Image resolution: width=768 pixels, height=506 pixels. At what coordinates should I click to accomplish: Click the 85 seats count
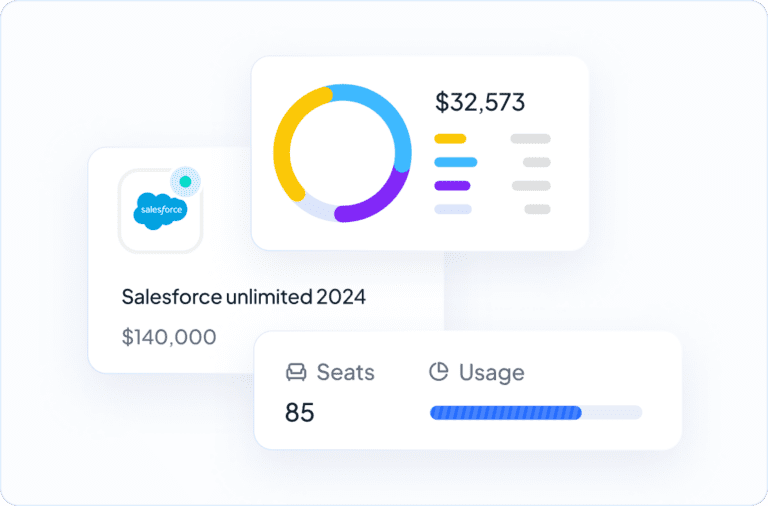click(299, 412)
